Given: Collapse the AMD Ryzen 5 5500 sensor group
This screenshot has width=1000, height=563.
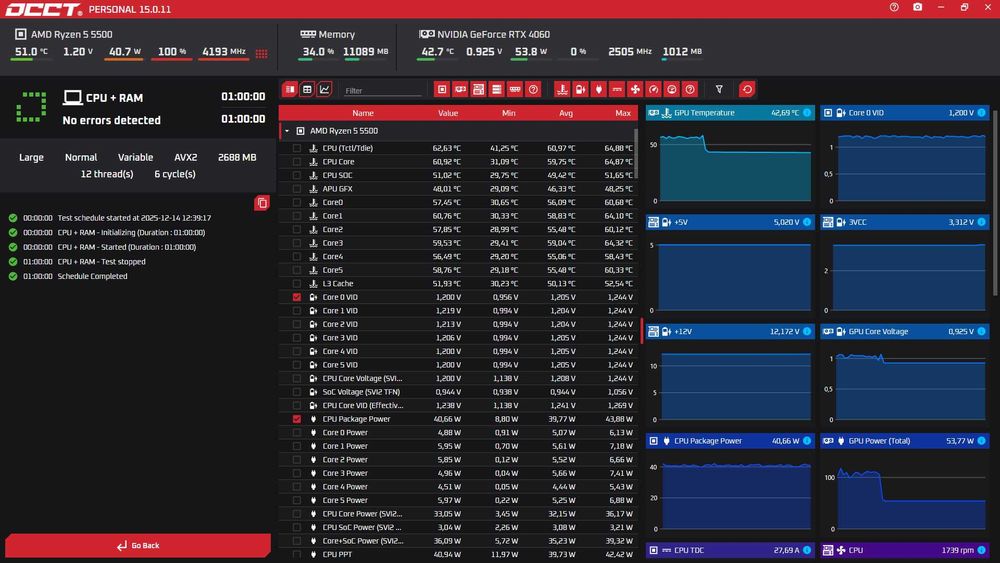Looking at the screenshot, I should tap(287, 131).
